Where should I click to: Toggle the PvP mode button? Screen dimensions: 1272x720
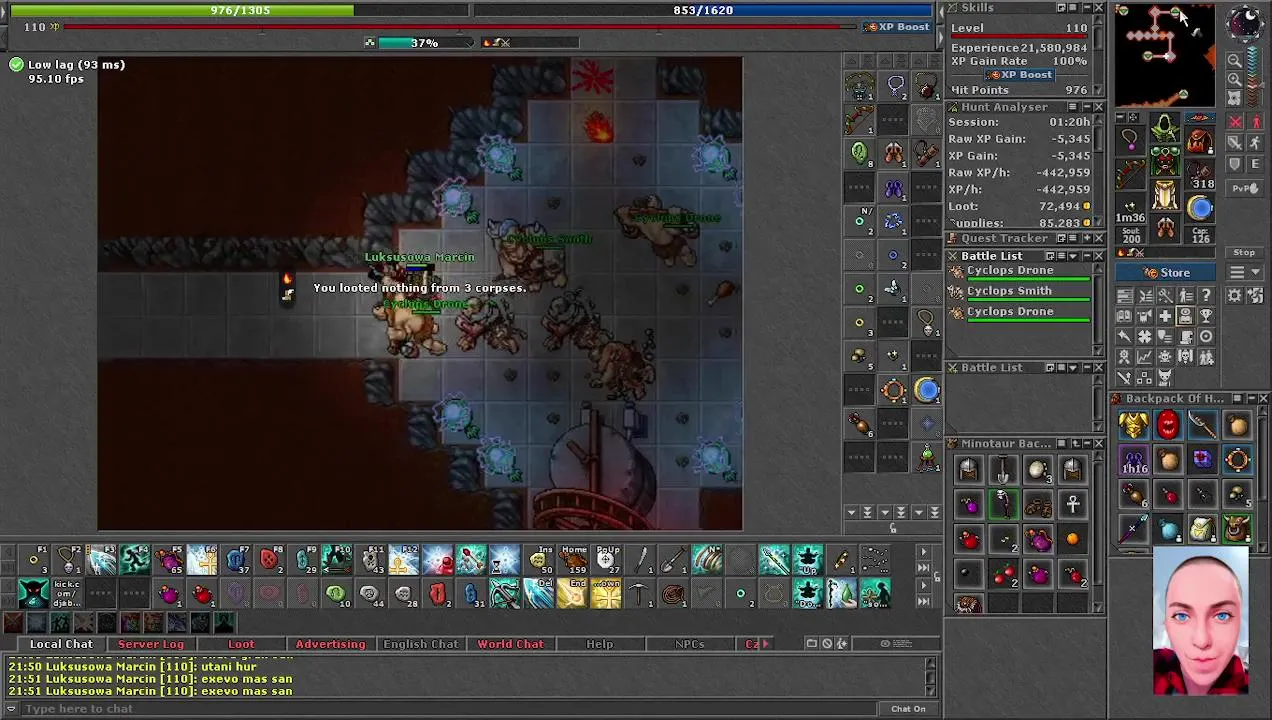[1245, 188]
